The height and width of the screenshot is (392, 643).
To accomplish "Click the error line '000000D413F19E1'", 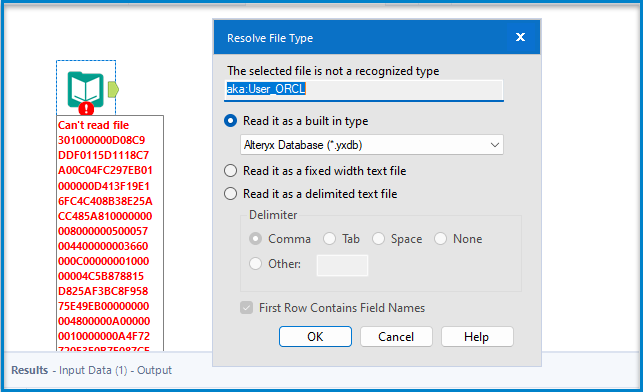I will (x=104, y=186).
